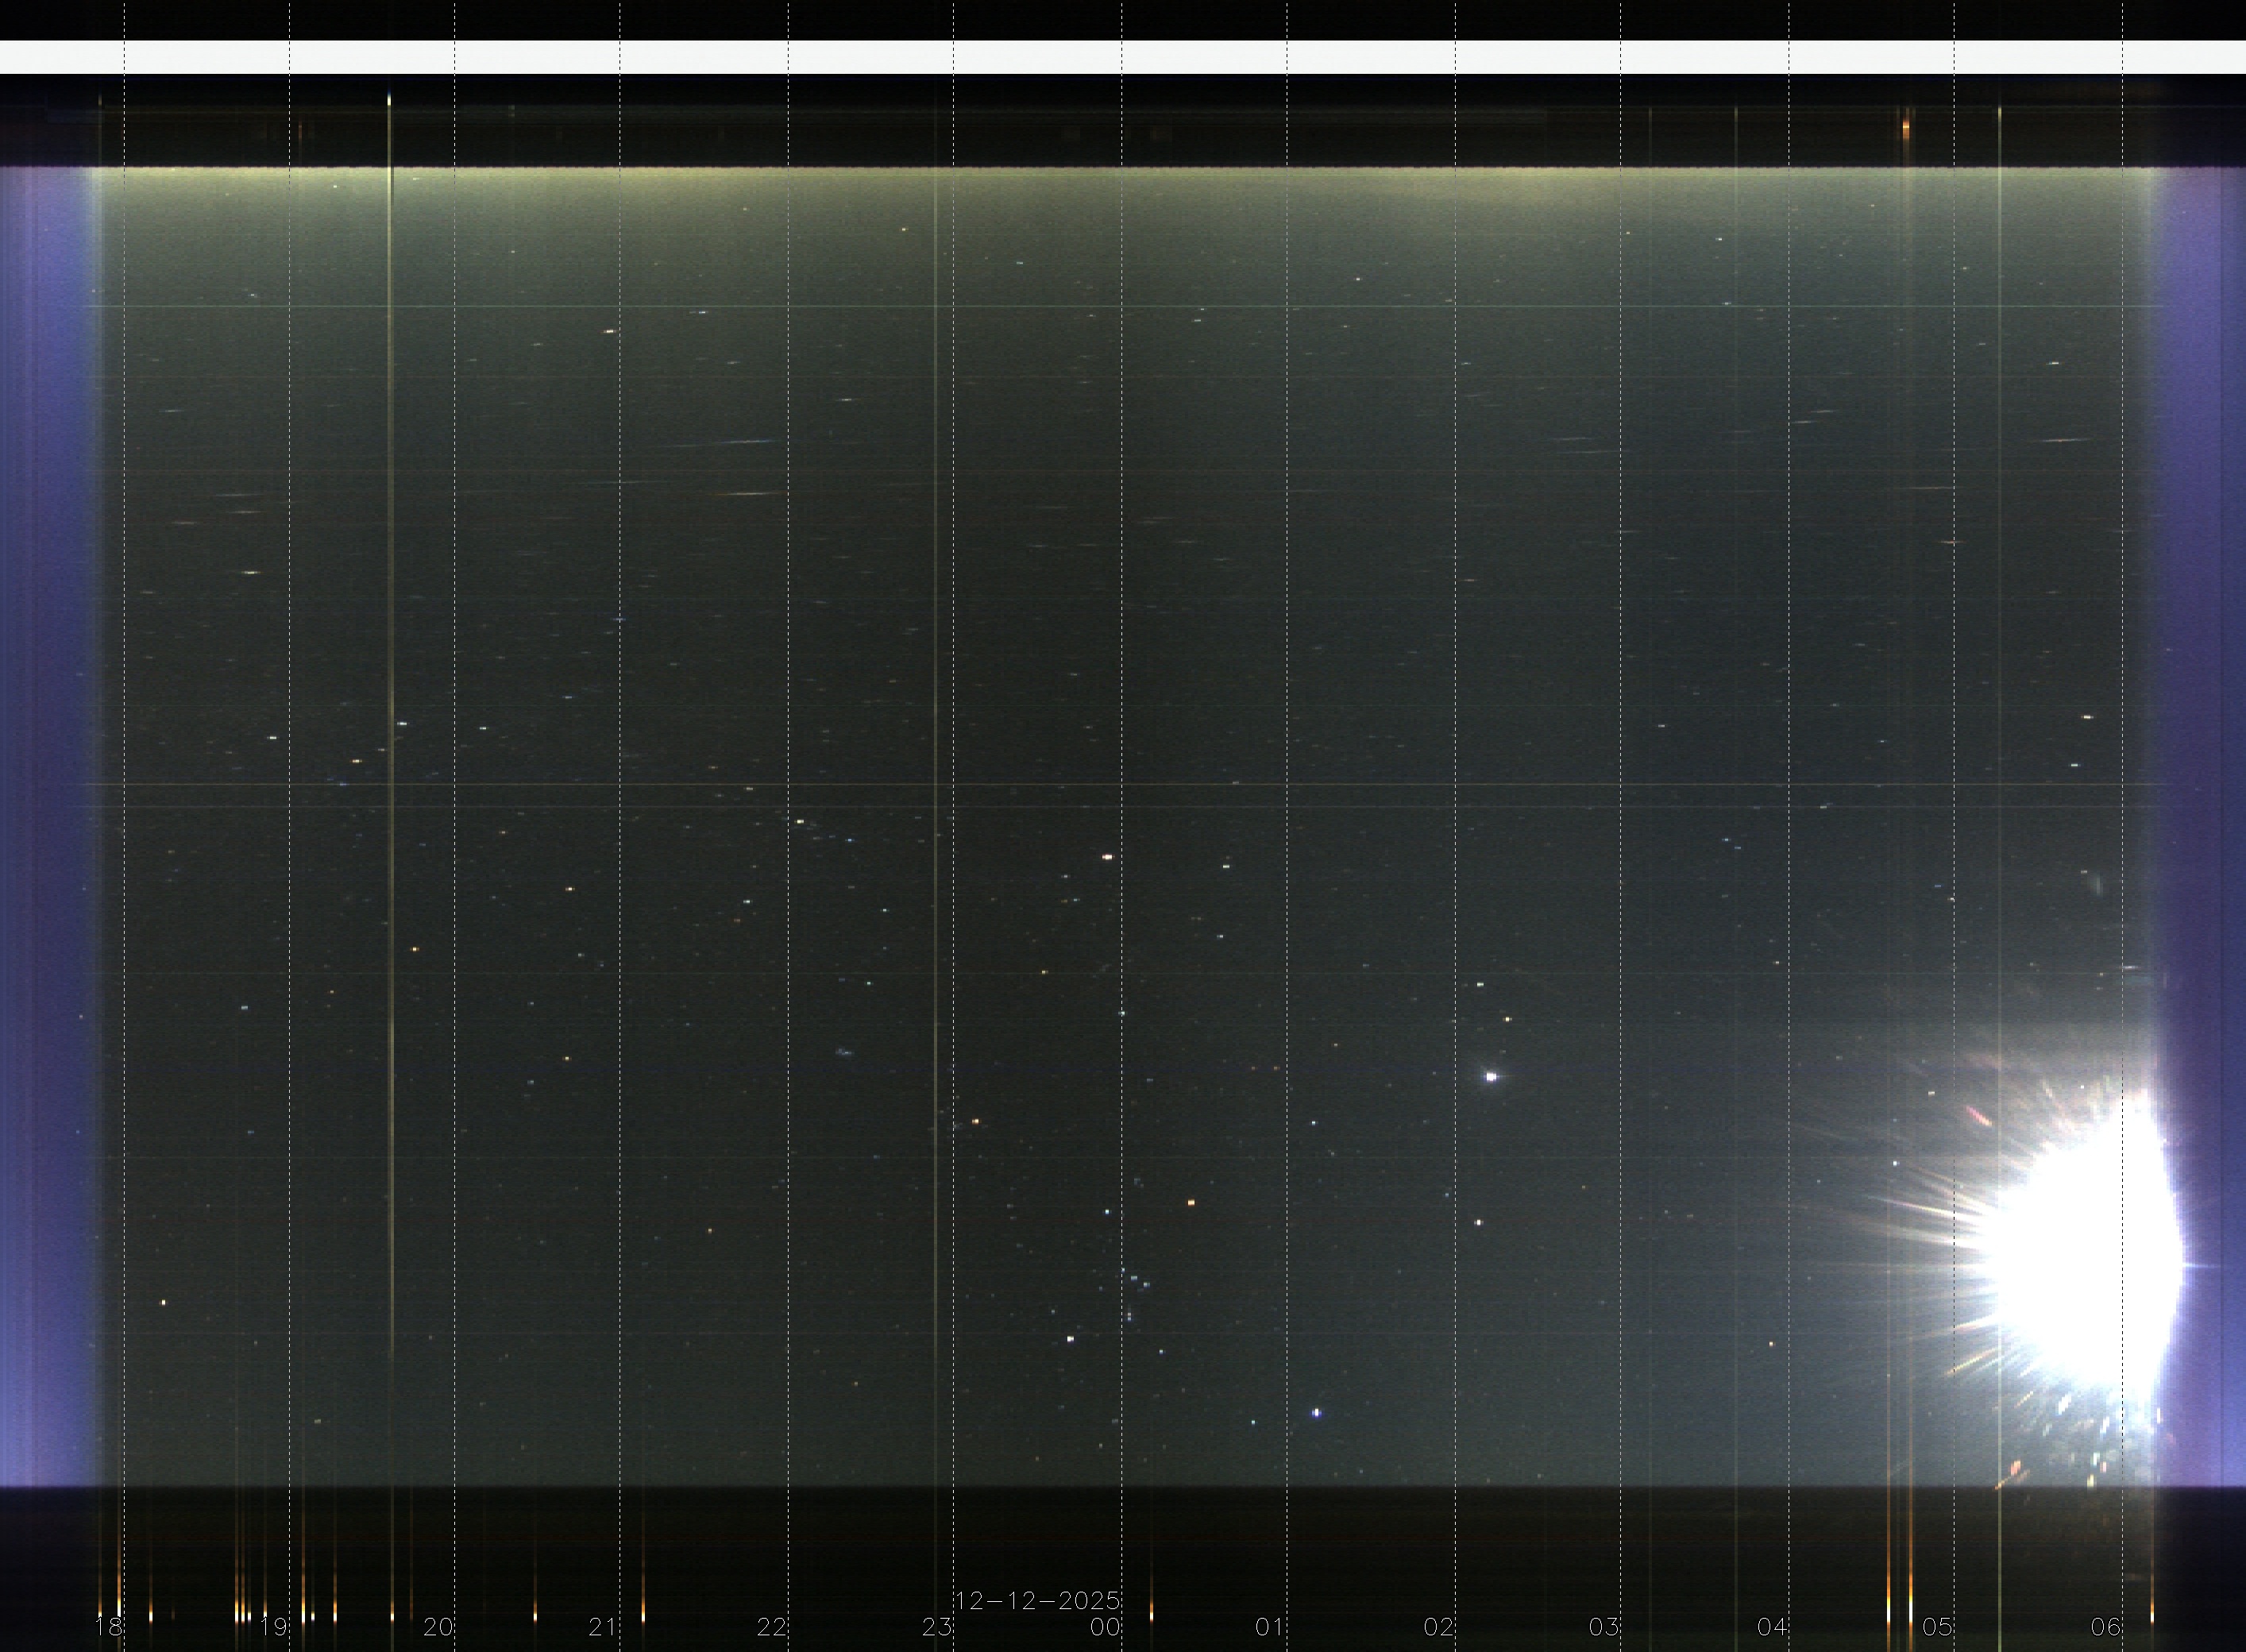Click the 05 hour label
2246x1652 pixels.
pos(1938,1627)
